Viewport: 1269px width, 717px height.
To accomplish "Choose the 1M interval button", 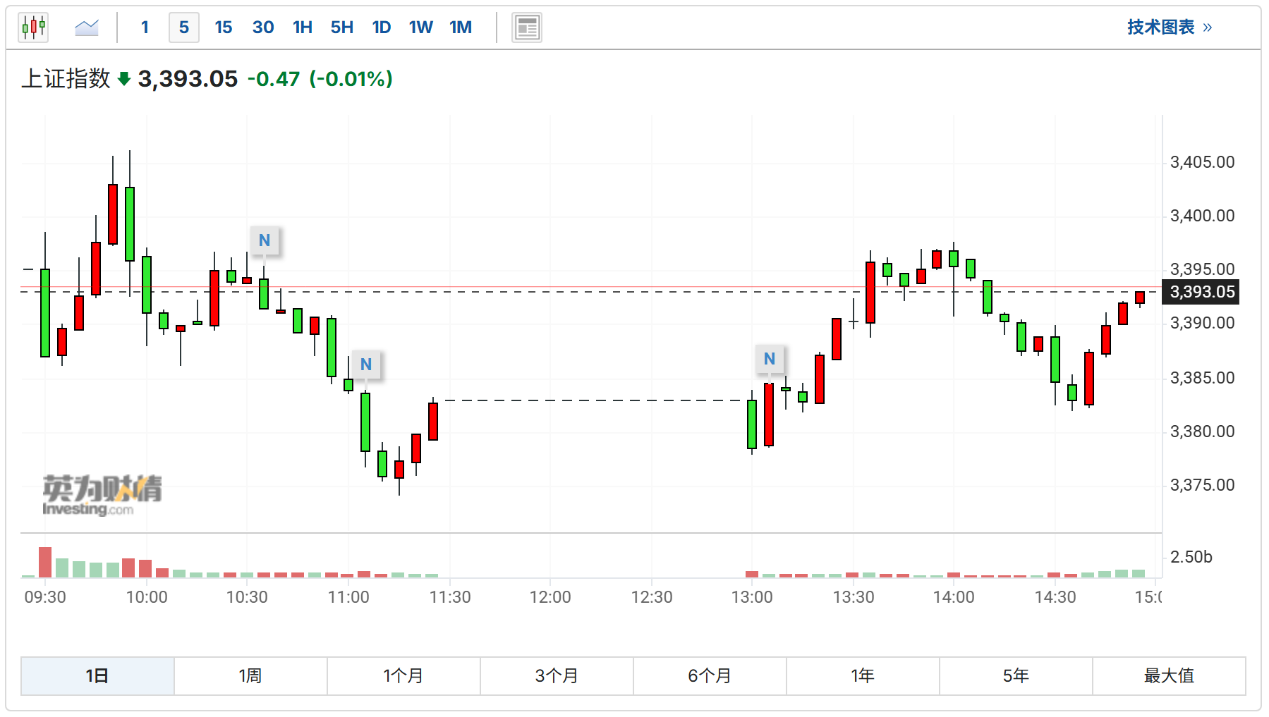I will [460, 27].
